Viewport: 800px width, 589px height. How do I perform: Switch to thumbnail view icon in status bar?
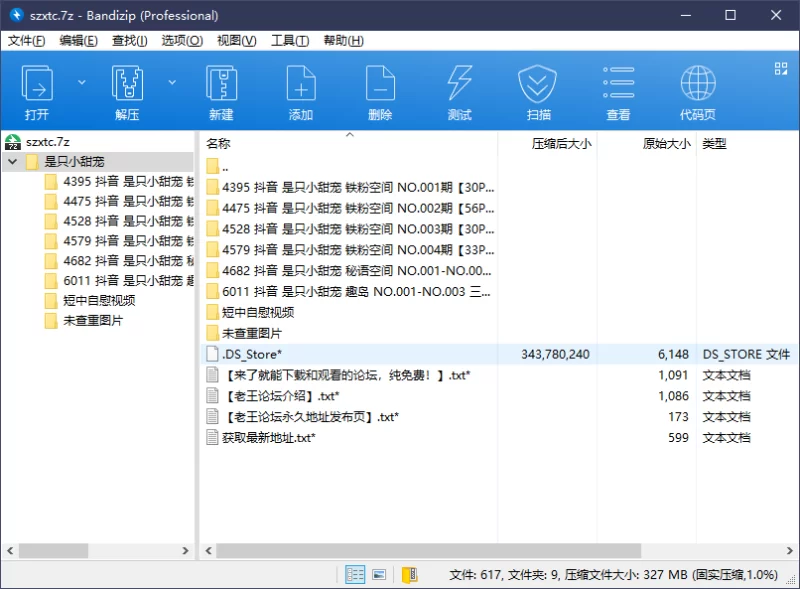coord(379,575)
